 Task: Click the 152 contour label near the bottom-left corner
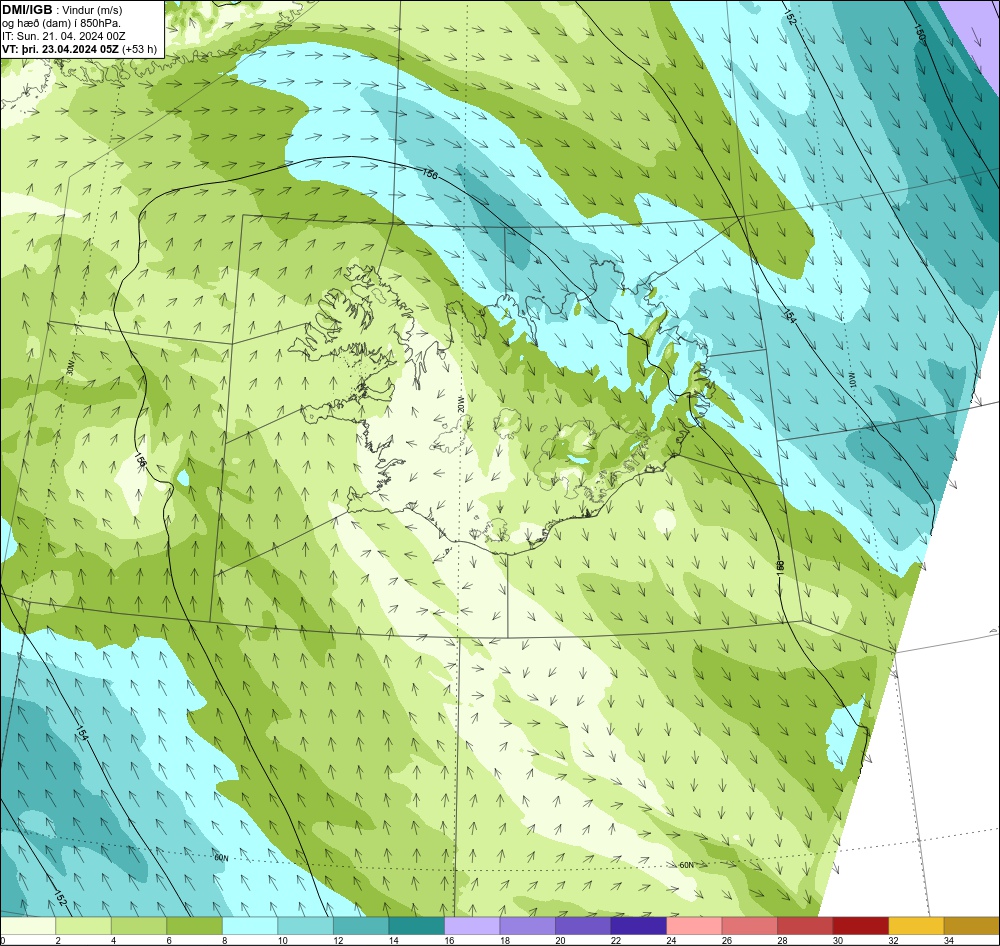click(60, 899)
